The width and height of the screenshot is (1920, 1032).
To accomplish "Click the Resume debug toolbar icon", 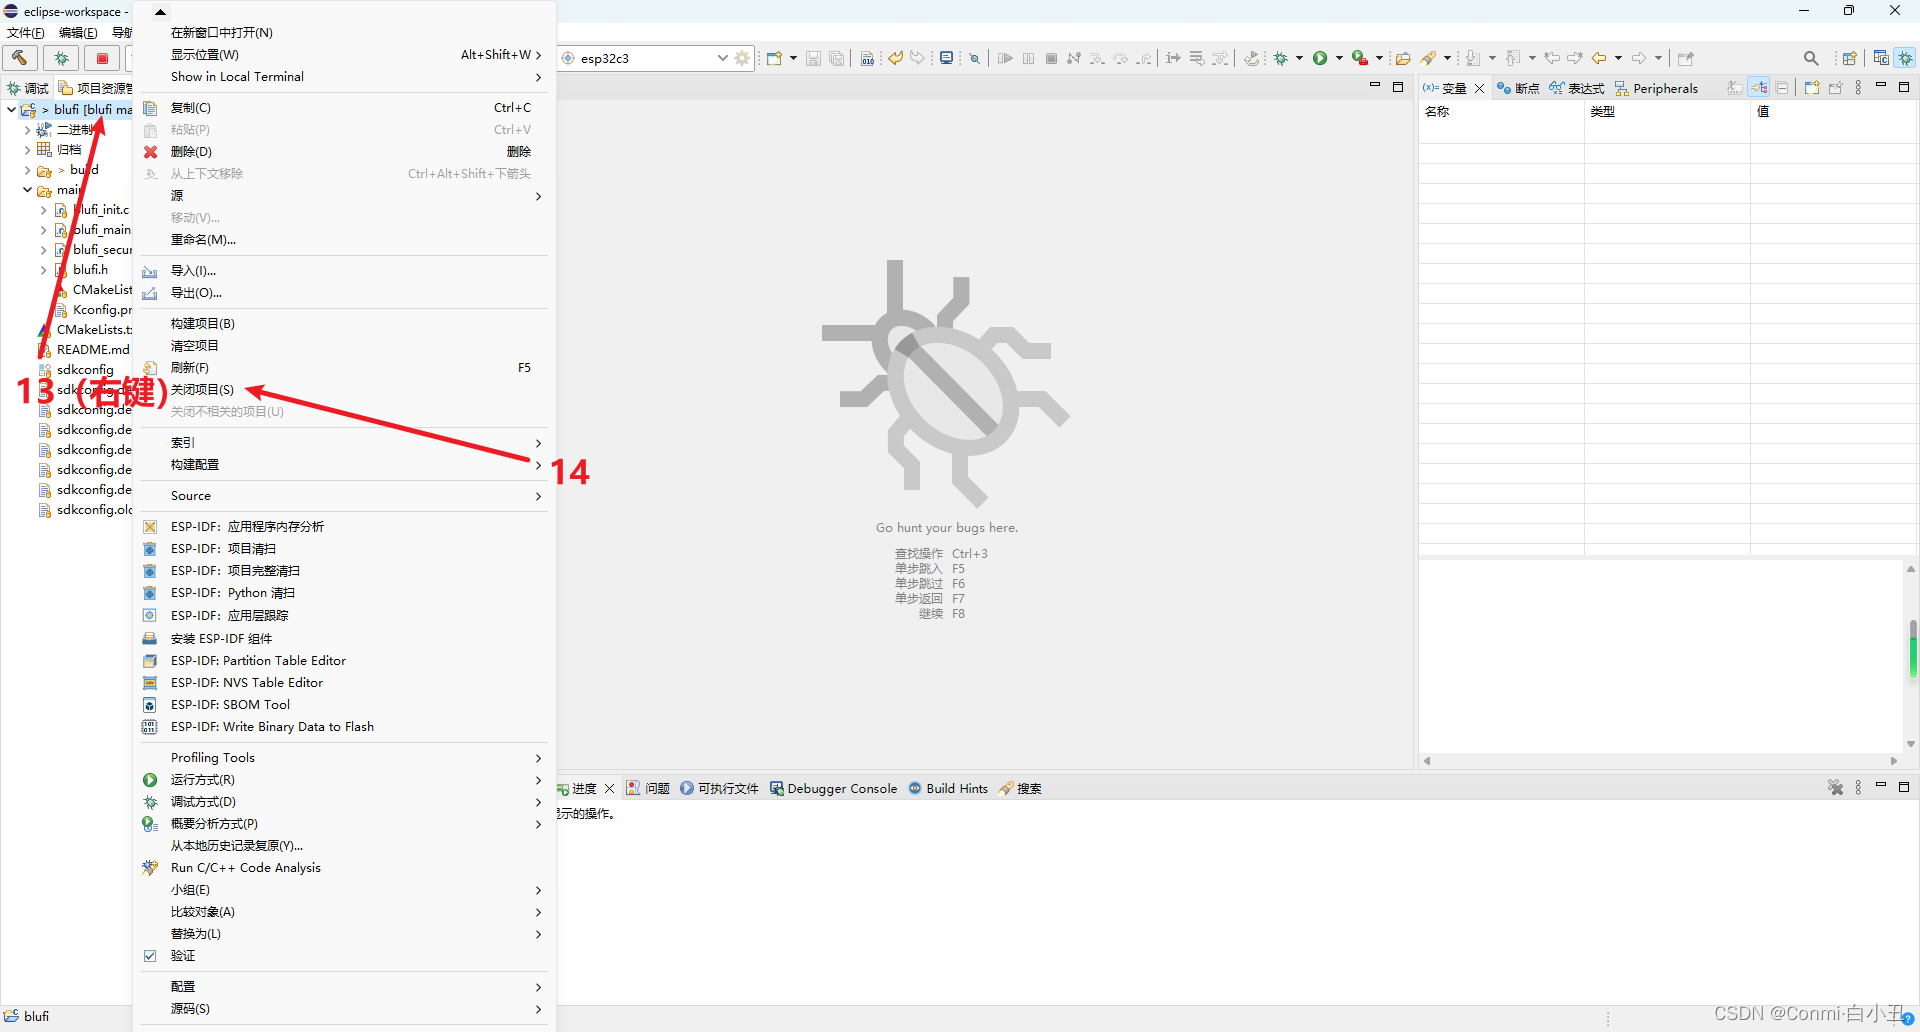I will point(1005,58).
